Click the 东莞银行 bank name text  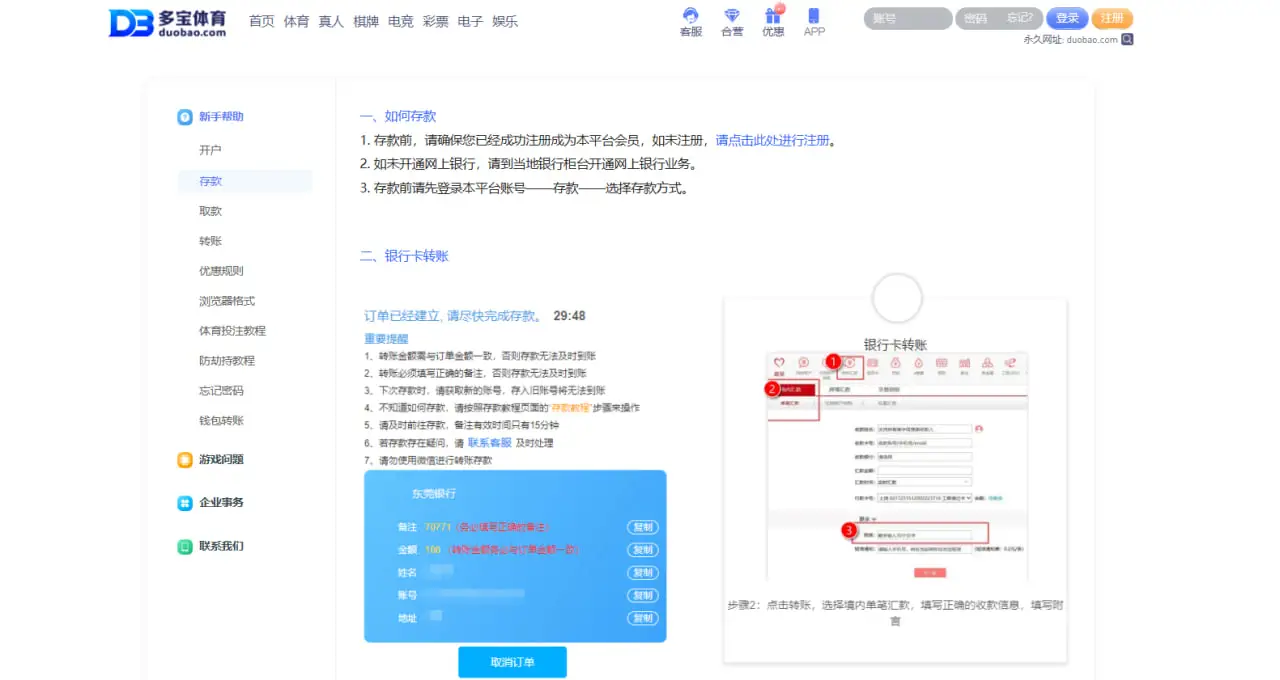click(434, 494)
